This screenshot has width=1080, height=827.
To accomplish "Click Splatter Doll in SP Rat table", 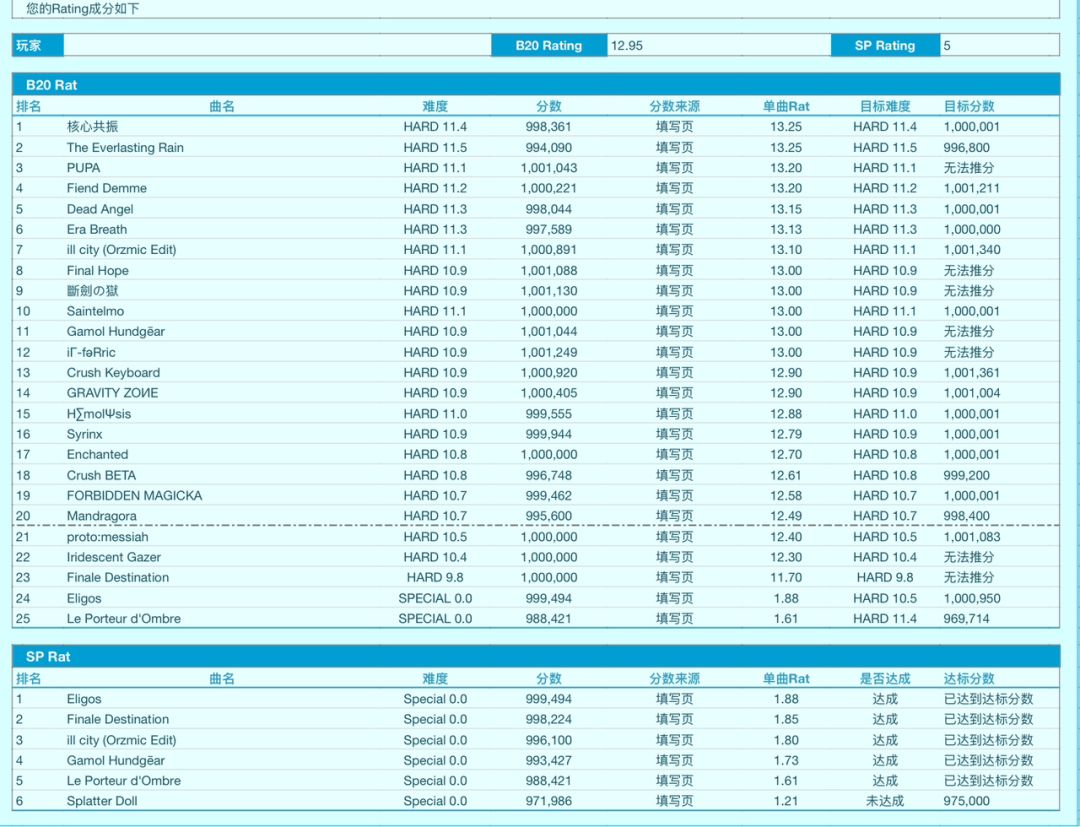I will [x=102, y=801].
